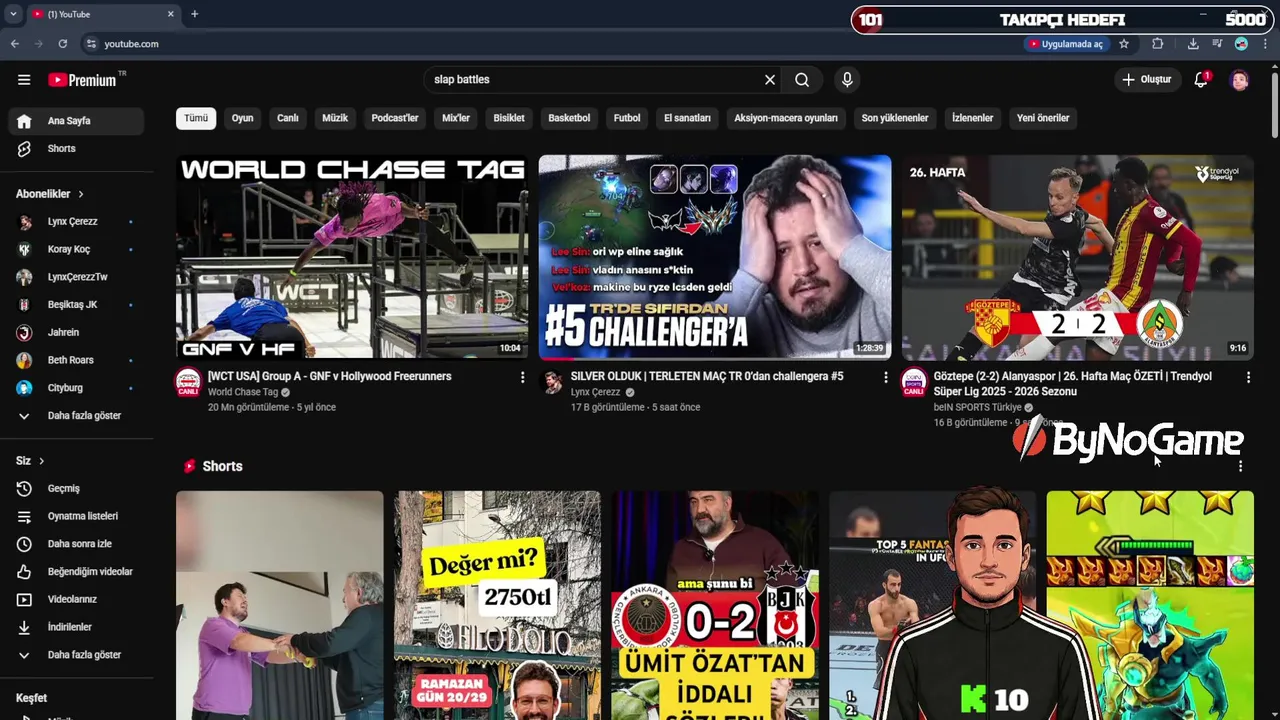Viewport: 1280px width, 720px height.
Task: Open Beğendiğim videolar
Action: point(77,572)
